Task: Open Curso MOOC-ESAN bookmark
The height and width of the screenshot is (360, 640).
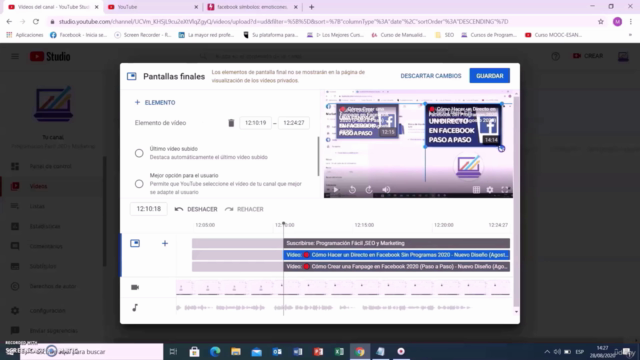Action: [x=553, y=35]
